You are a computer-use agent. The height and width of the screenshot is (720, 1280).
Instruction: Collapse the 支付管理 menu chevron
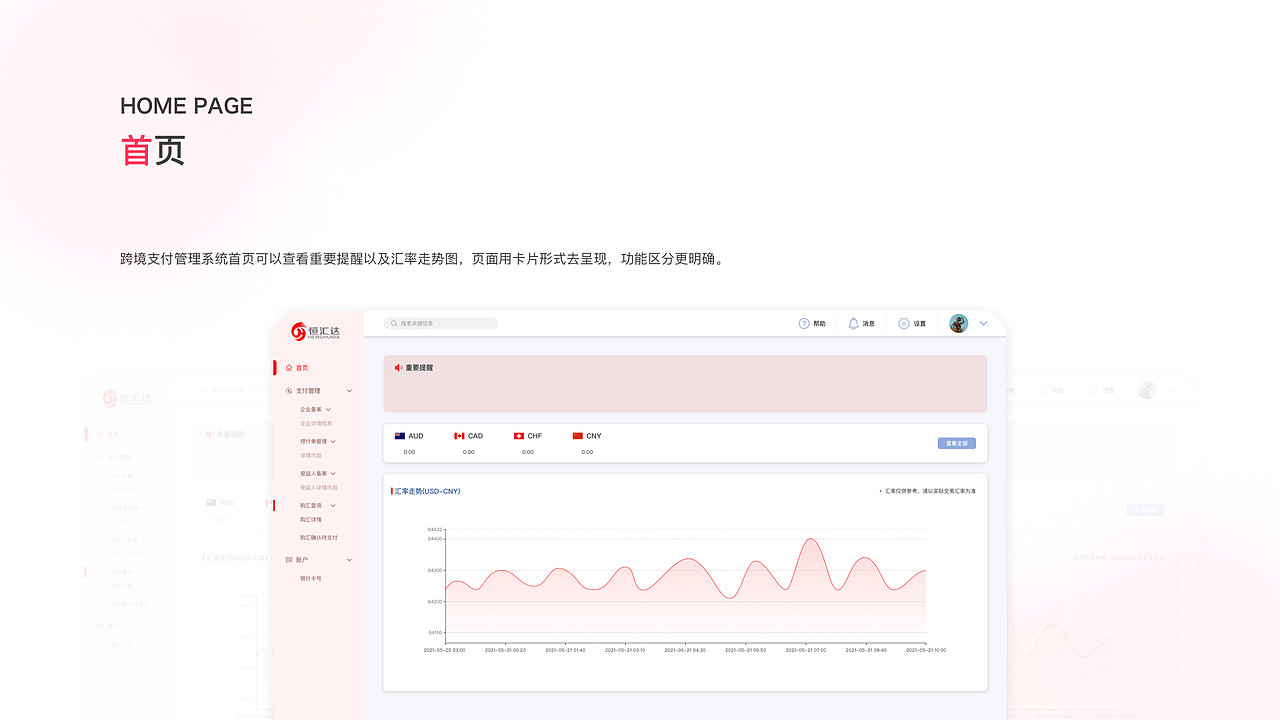[x=349, y=391]
